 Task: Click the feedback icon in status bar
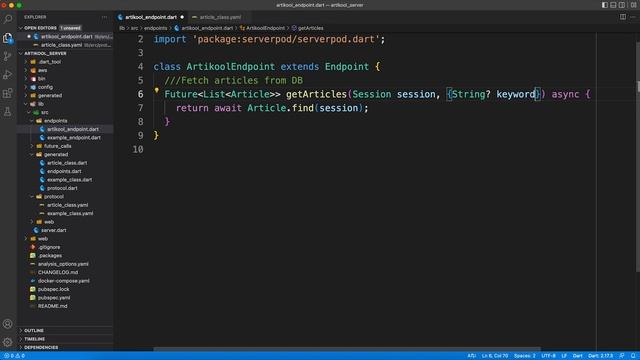(x=622, y=356)
